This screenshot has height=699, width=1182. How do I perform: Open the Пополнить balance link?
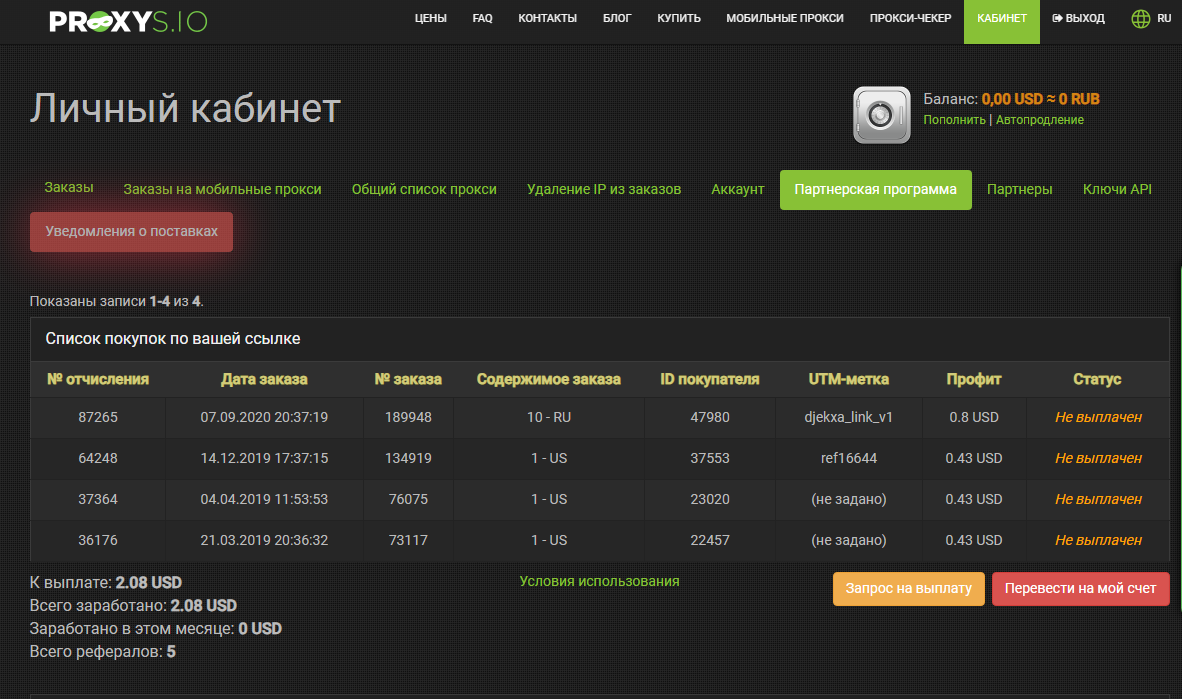[954, 120]
